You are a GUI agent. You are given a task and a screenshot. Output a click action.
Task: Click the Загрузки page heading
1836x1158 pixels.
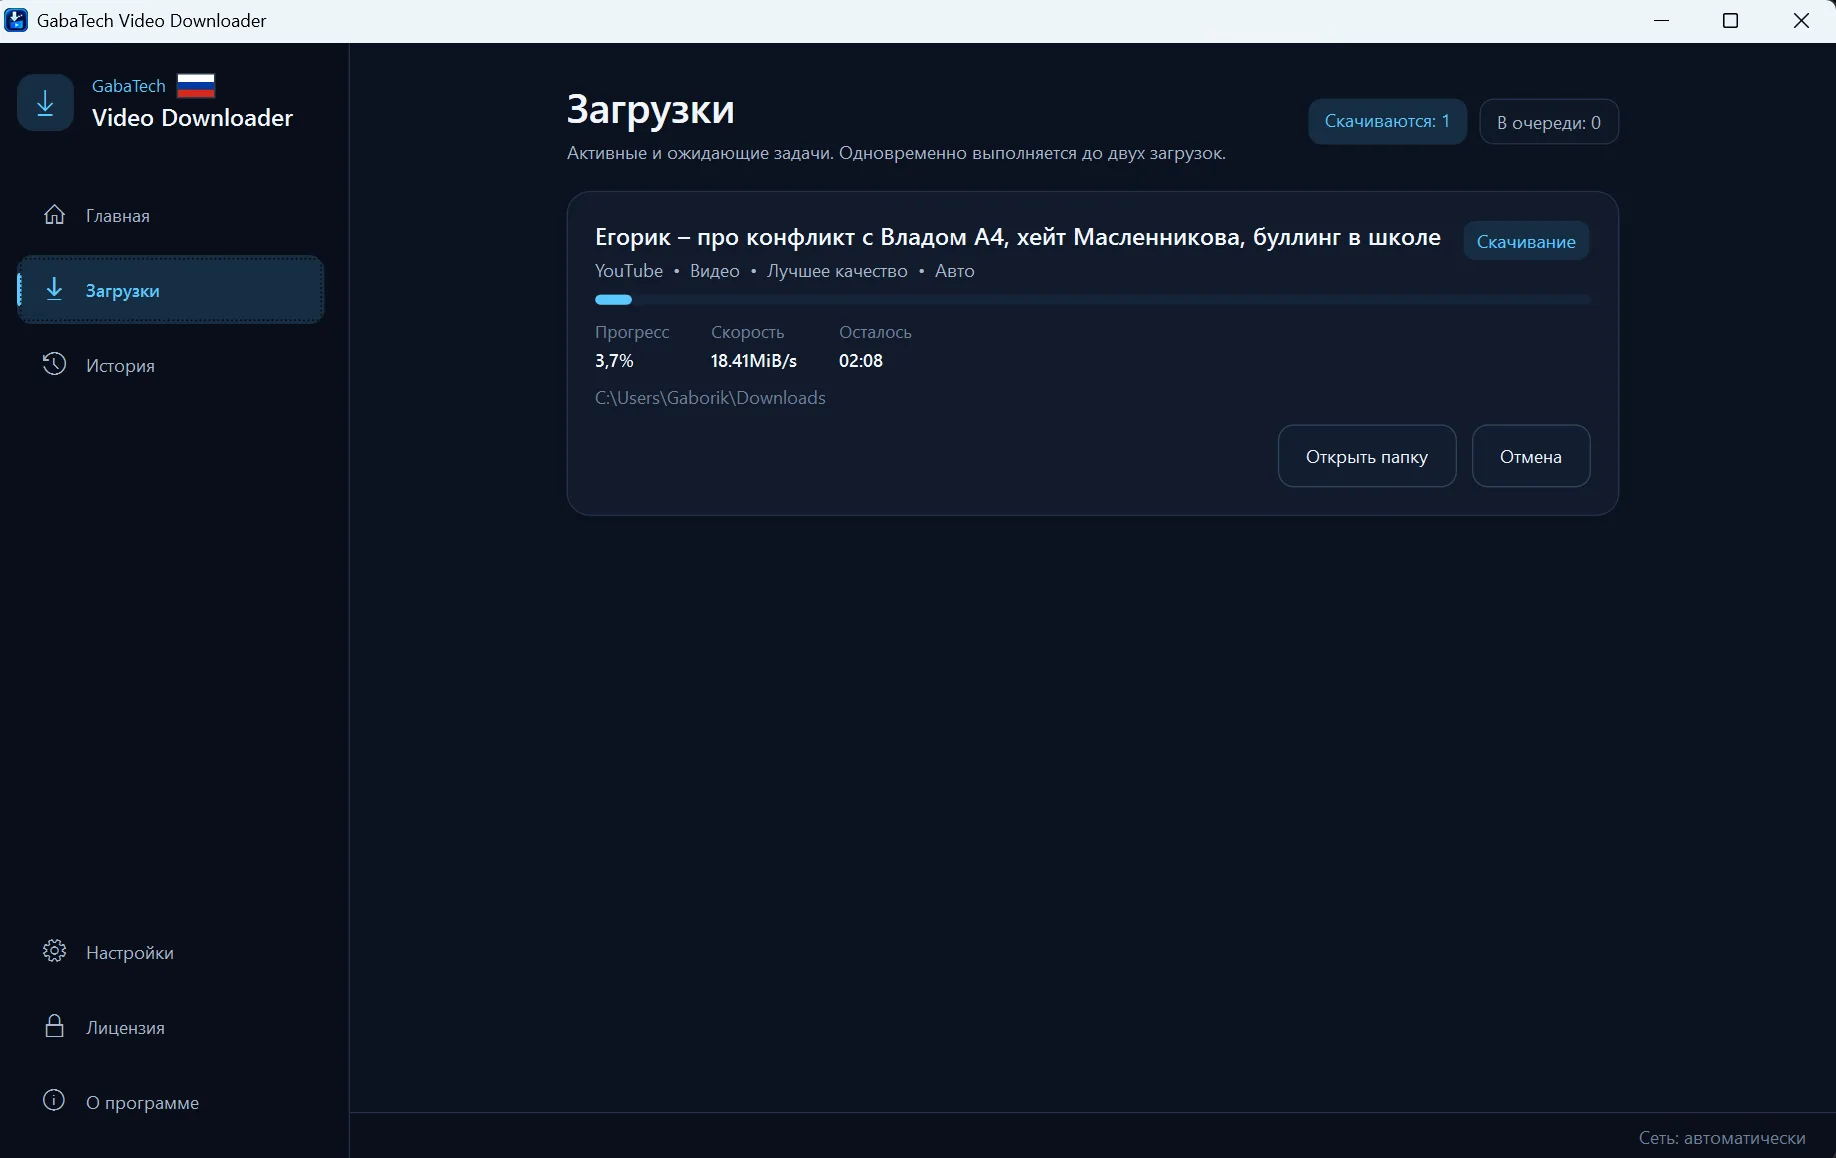(651, 109)
